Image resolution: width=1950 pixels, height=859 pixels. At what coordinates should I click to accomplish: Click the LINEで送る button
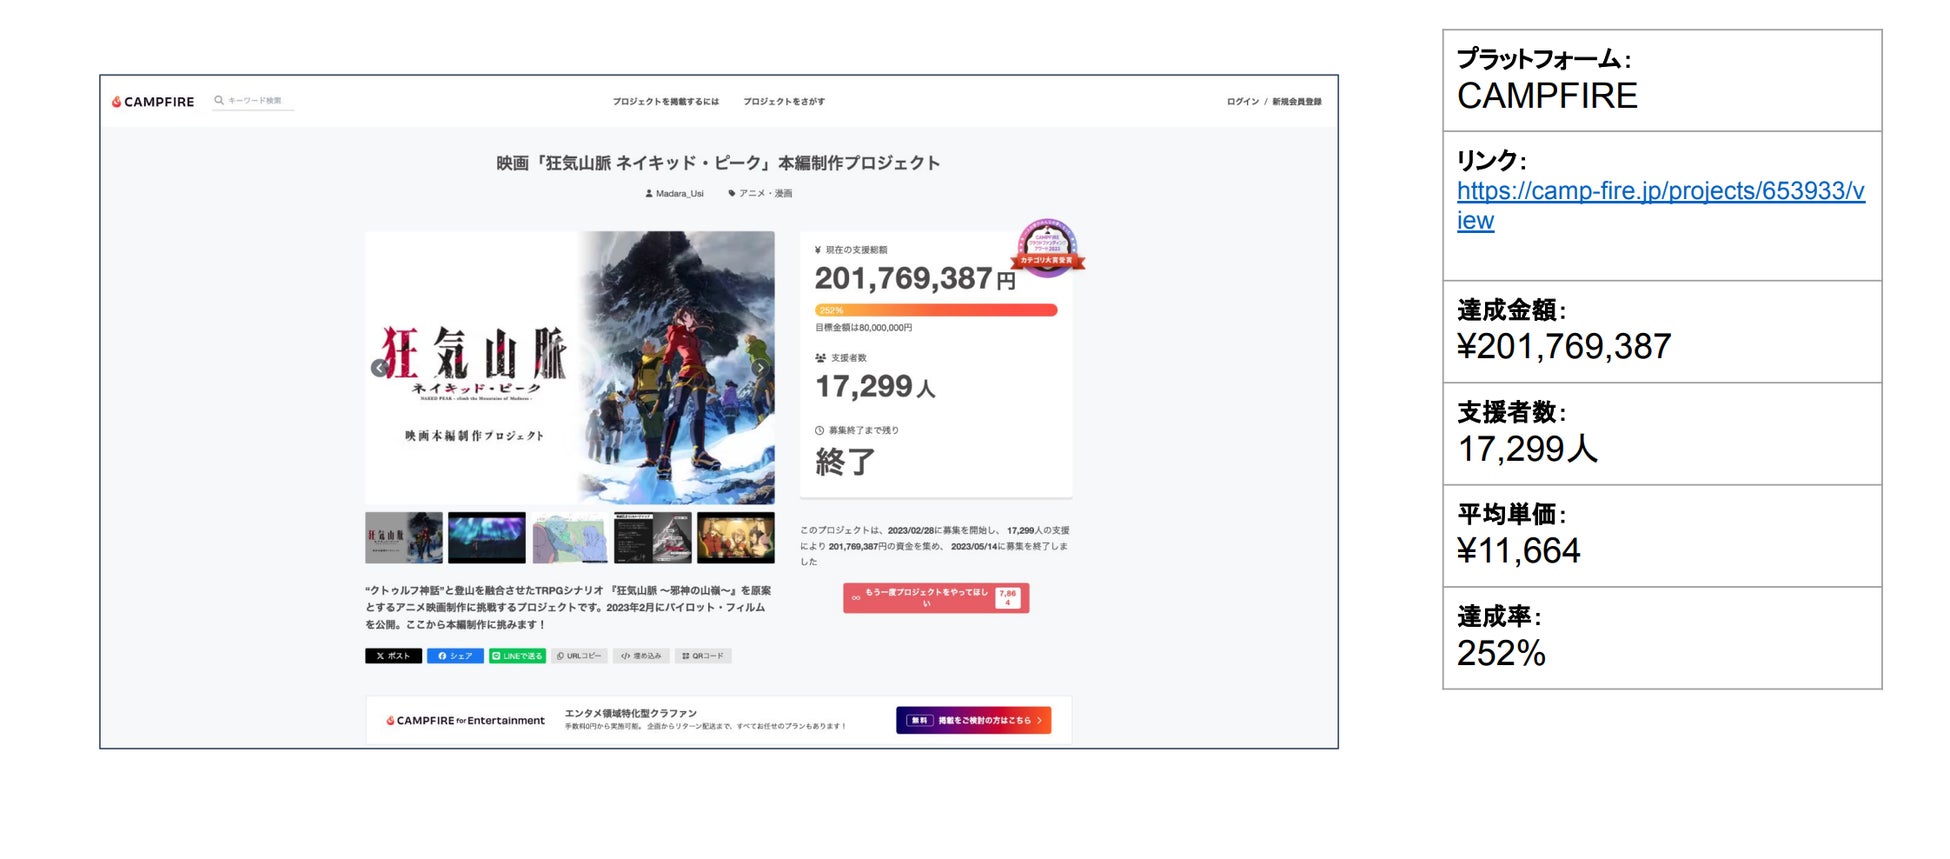click(517, 656)
